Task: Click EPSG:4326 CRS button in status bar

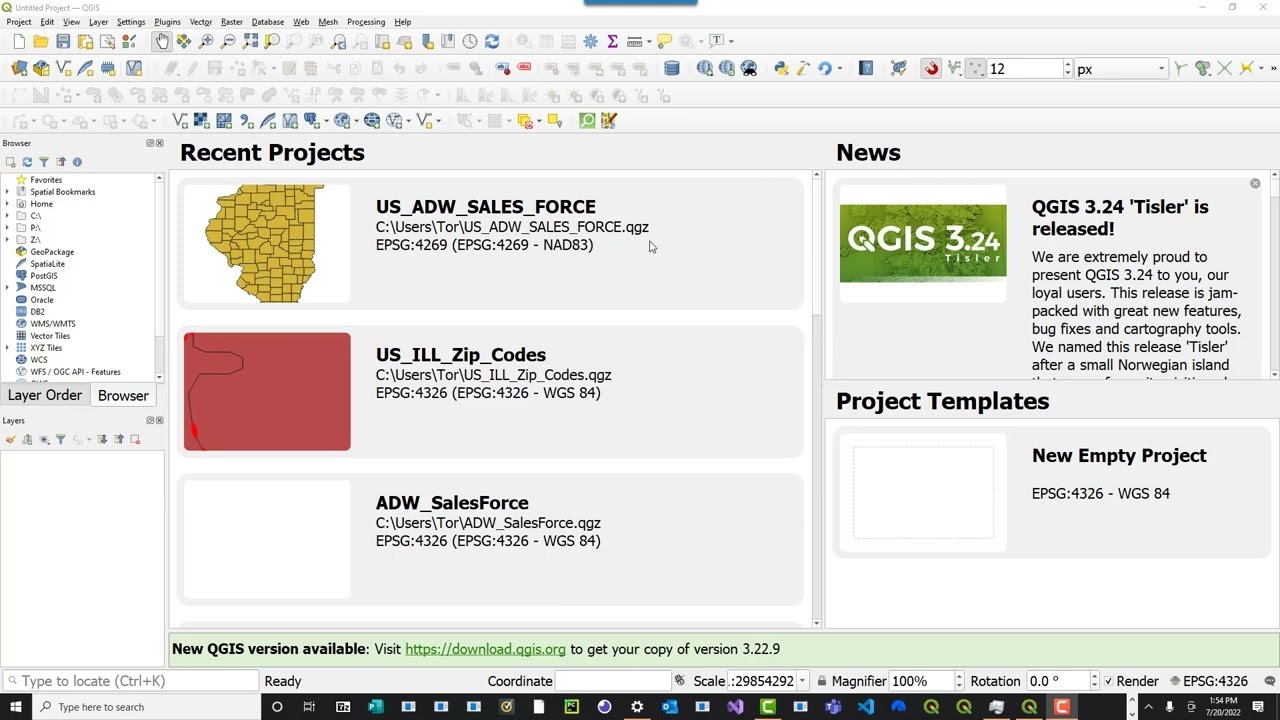Action: 1208,681
